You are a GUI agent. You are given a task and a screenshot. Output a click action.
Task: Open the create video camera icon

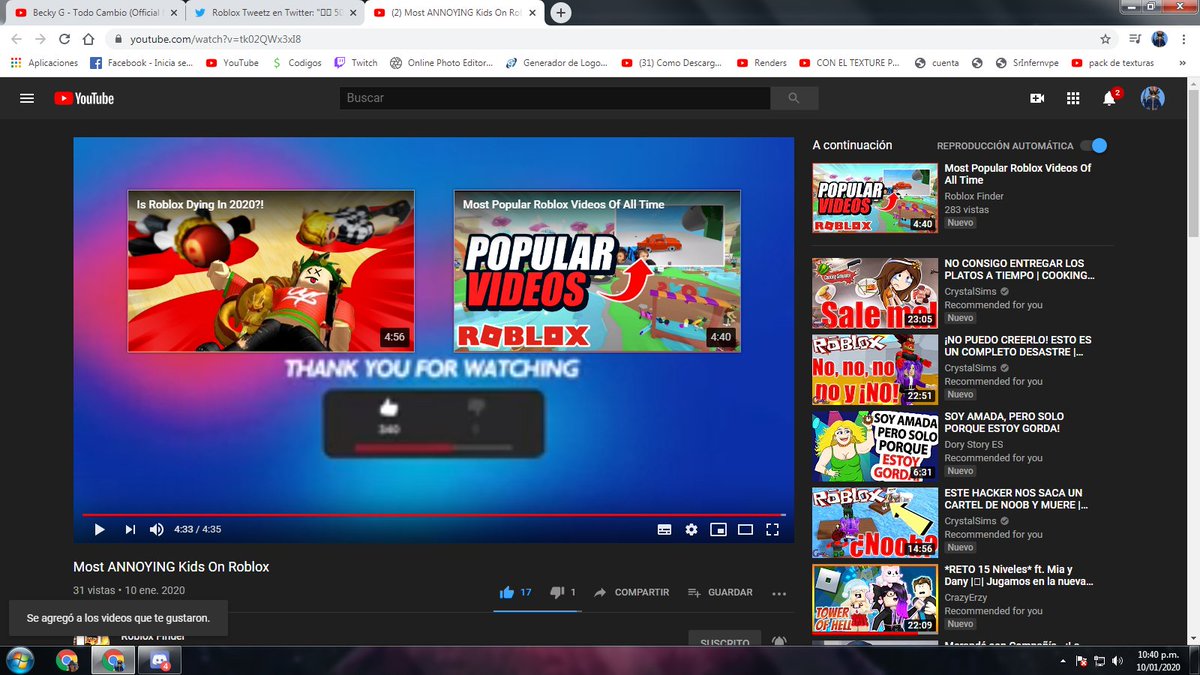coord(1037,98)
